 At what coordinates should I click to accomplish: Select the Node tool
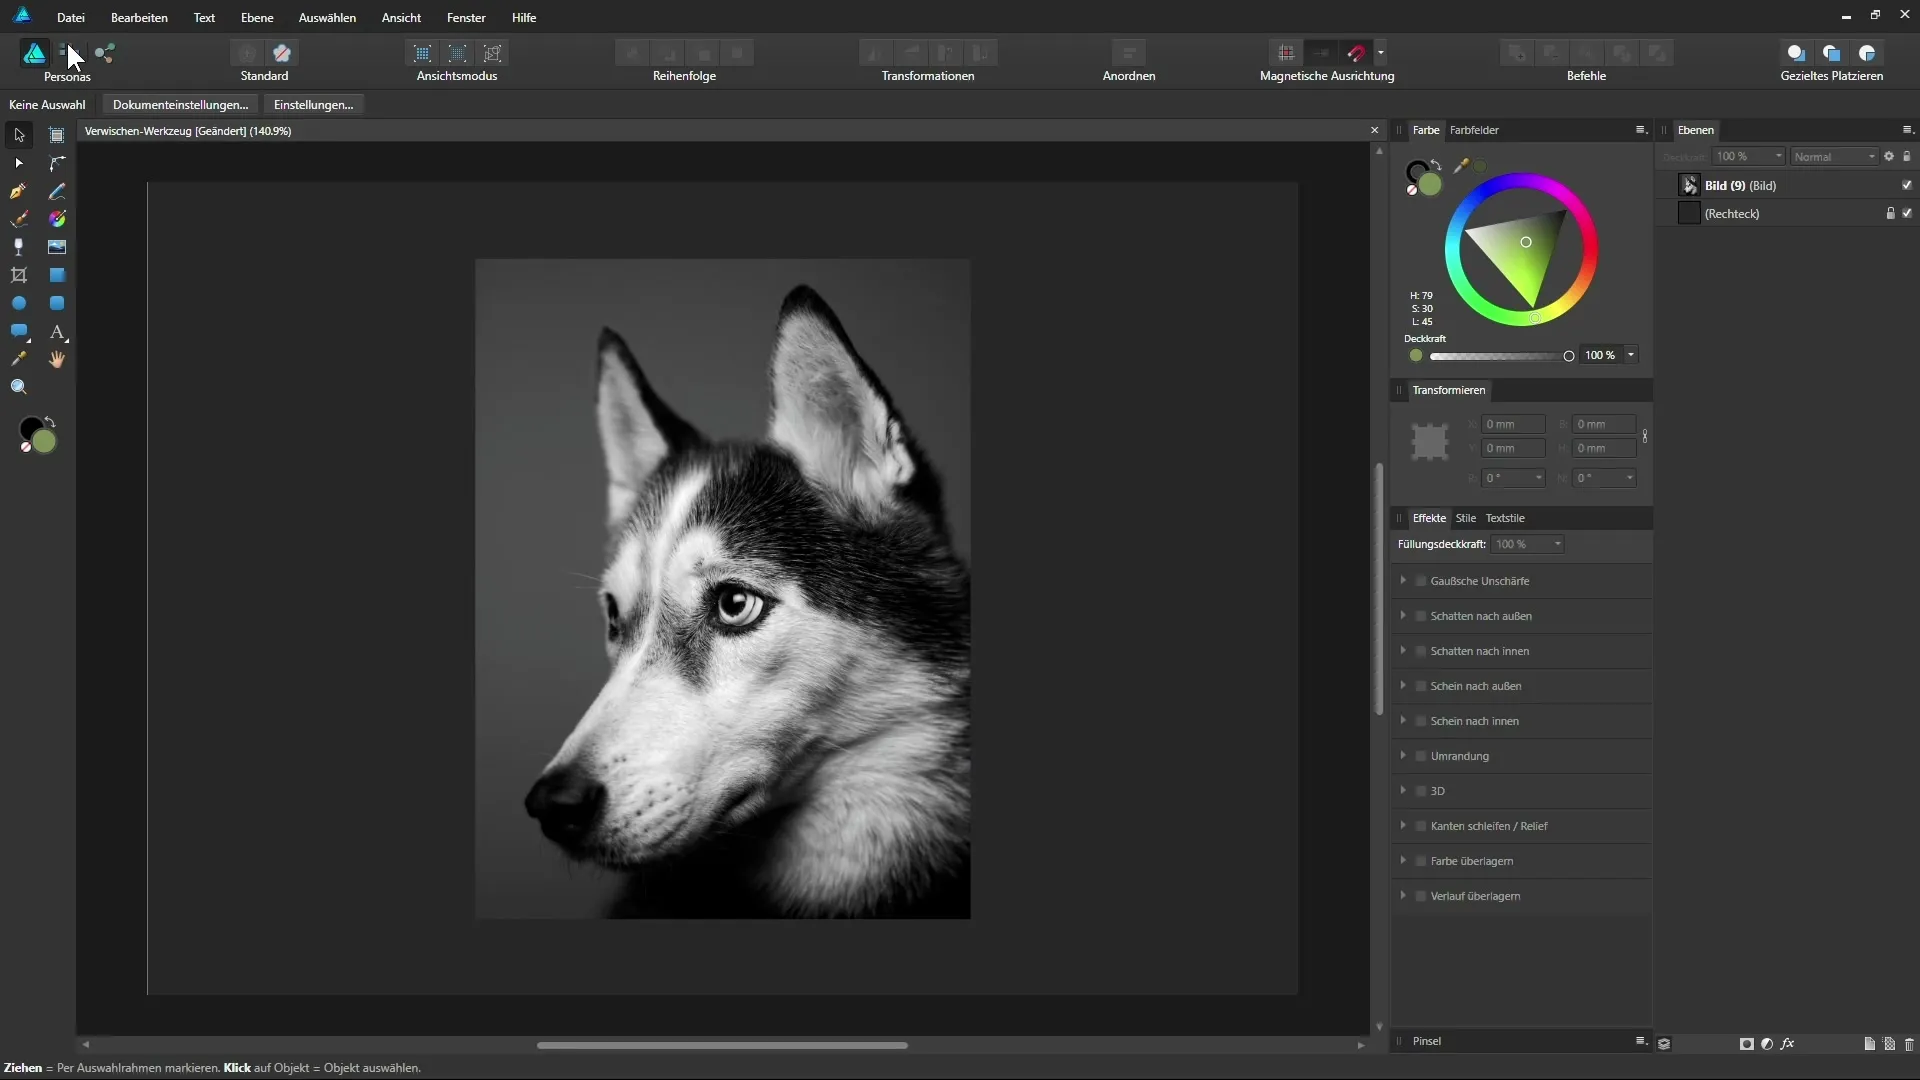pos(19,163)
